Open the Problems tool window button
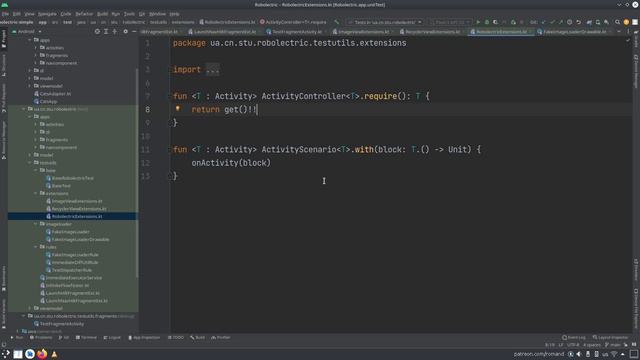Screen dimensions: 640x360 pyautogui.click(x=40, y=338)
